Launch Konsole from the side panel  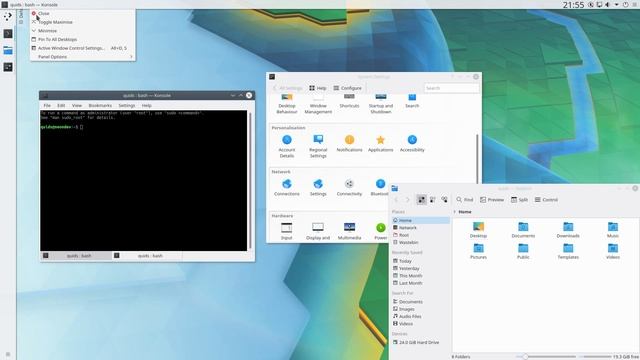pyautogui.click(x=8, y=33)
